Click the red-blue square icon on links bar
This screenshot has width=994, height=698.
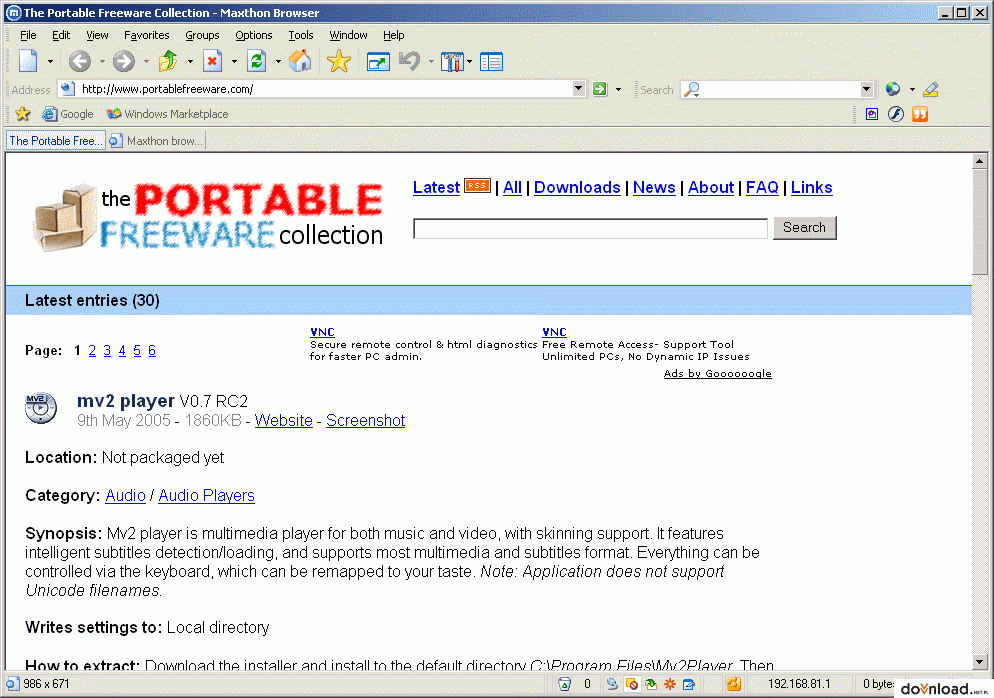pyautogui.click(x=872, y=114)
